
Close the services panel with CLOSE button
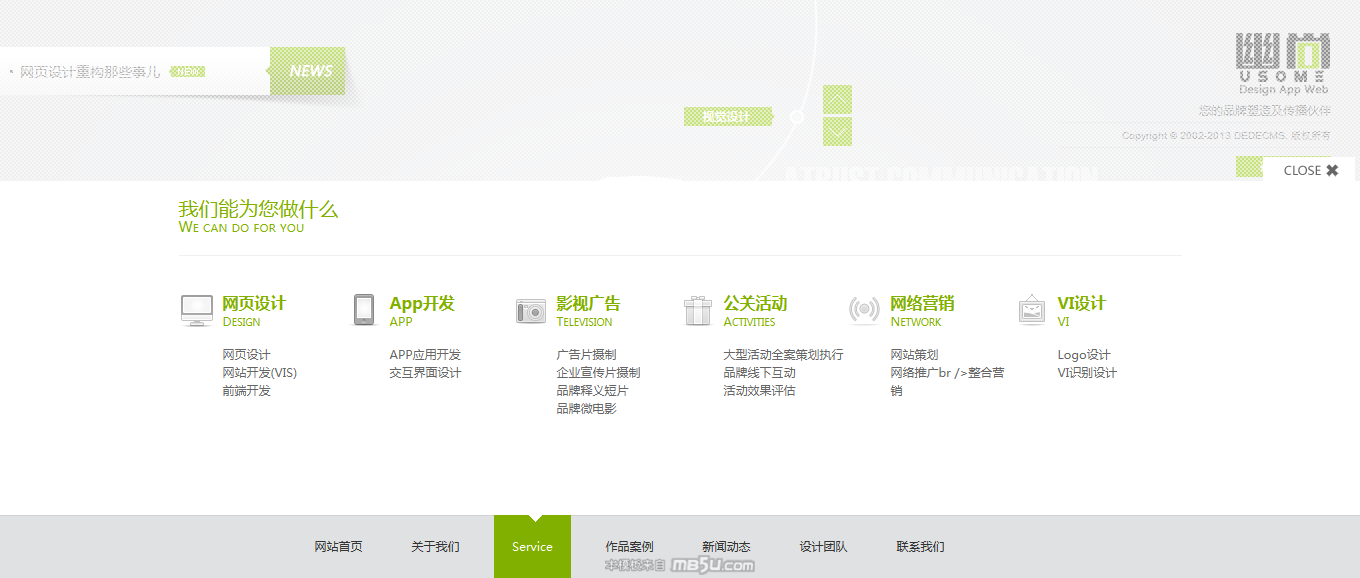1310,170
